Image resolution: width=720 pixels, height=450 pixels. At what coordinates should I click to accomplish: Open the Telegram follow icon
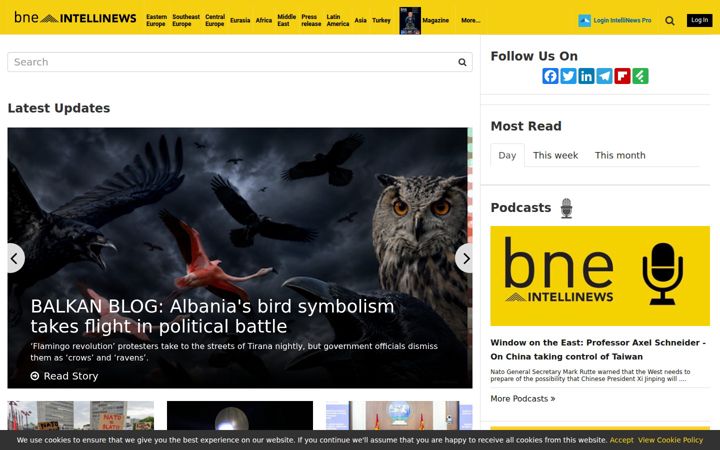[x=604, y=76]
